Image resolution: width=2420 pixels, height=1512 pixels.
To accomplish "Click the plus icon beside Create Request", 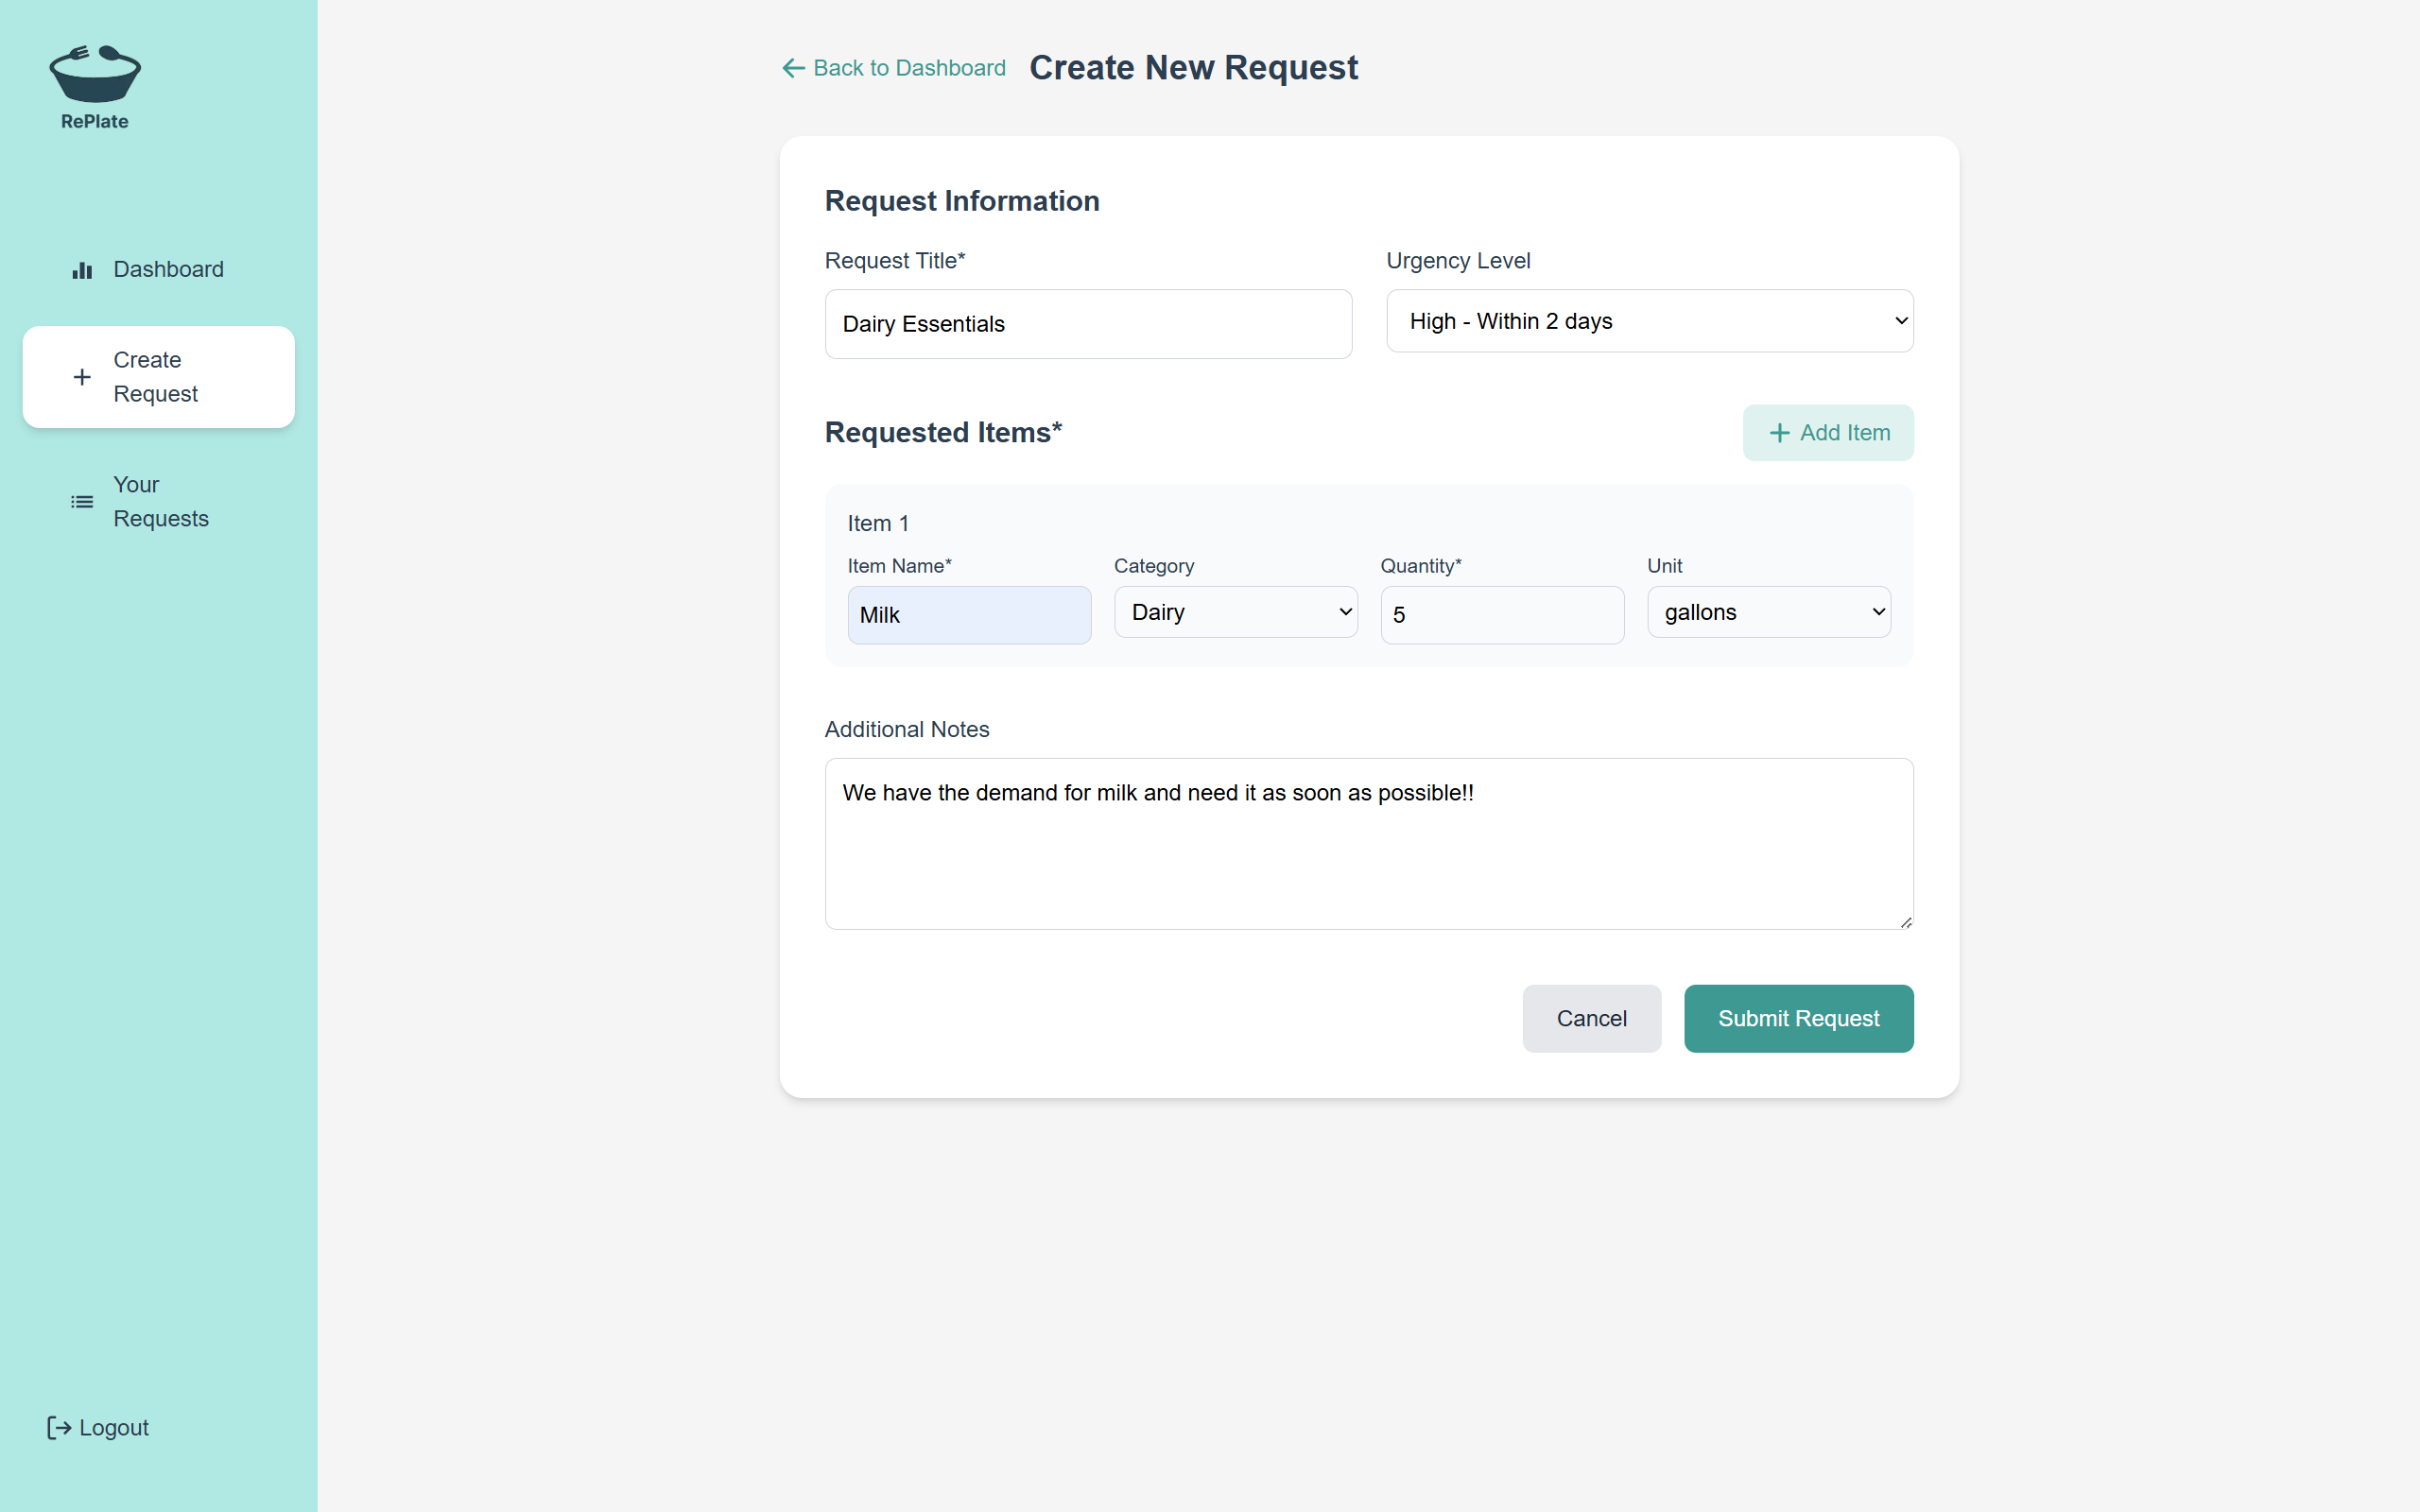I will tap(82, 377).
